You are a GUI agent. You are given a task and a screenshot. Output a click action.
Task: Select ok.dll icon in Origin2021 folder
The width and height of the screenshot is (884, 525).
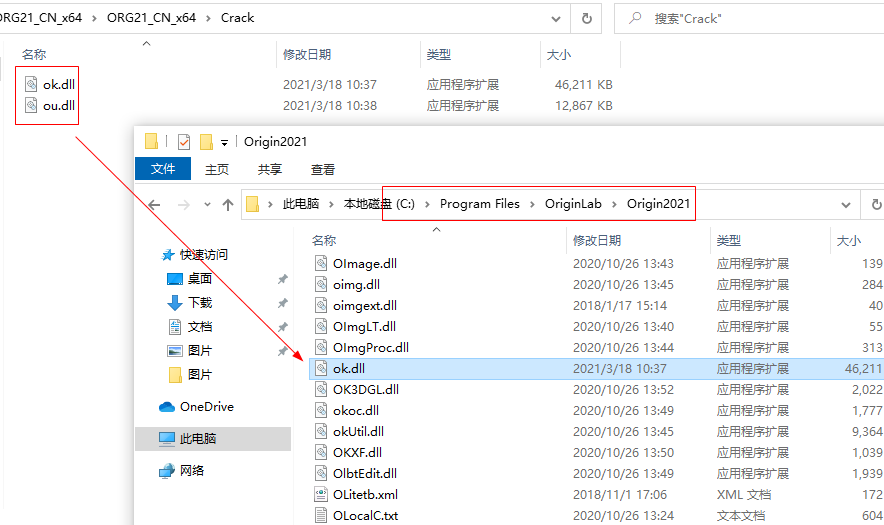[x=321, y=368]
